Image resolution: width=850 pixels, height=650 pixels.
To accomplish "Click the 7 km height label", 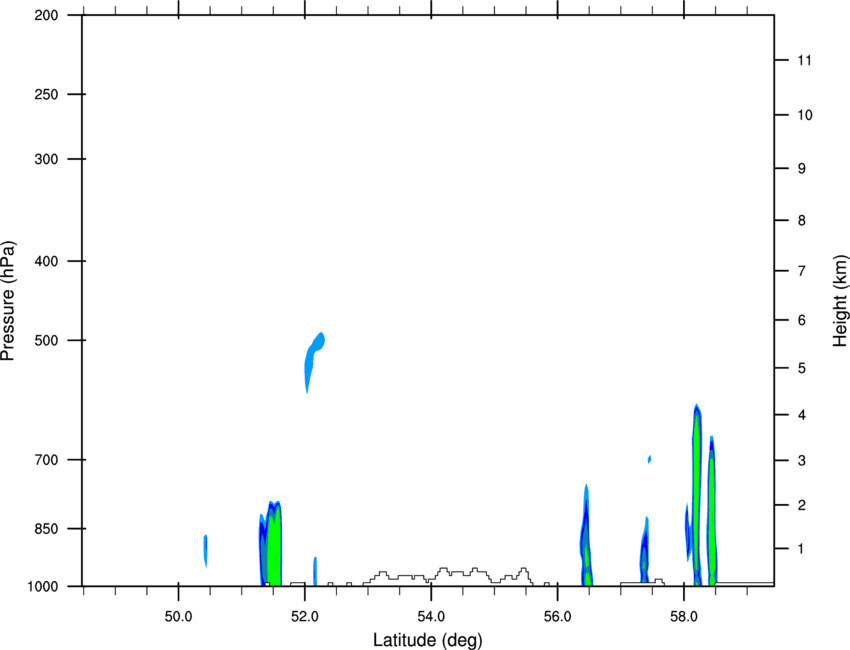I will [x=802, y=271].
